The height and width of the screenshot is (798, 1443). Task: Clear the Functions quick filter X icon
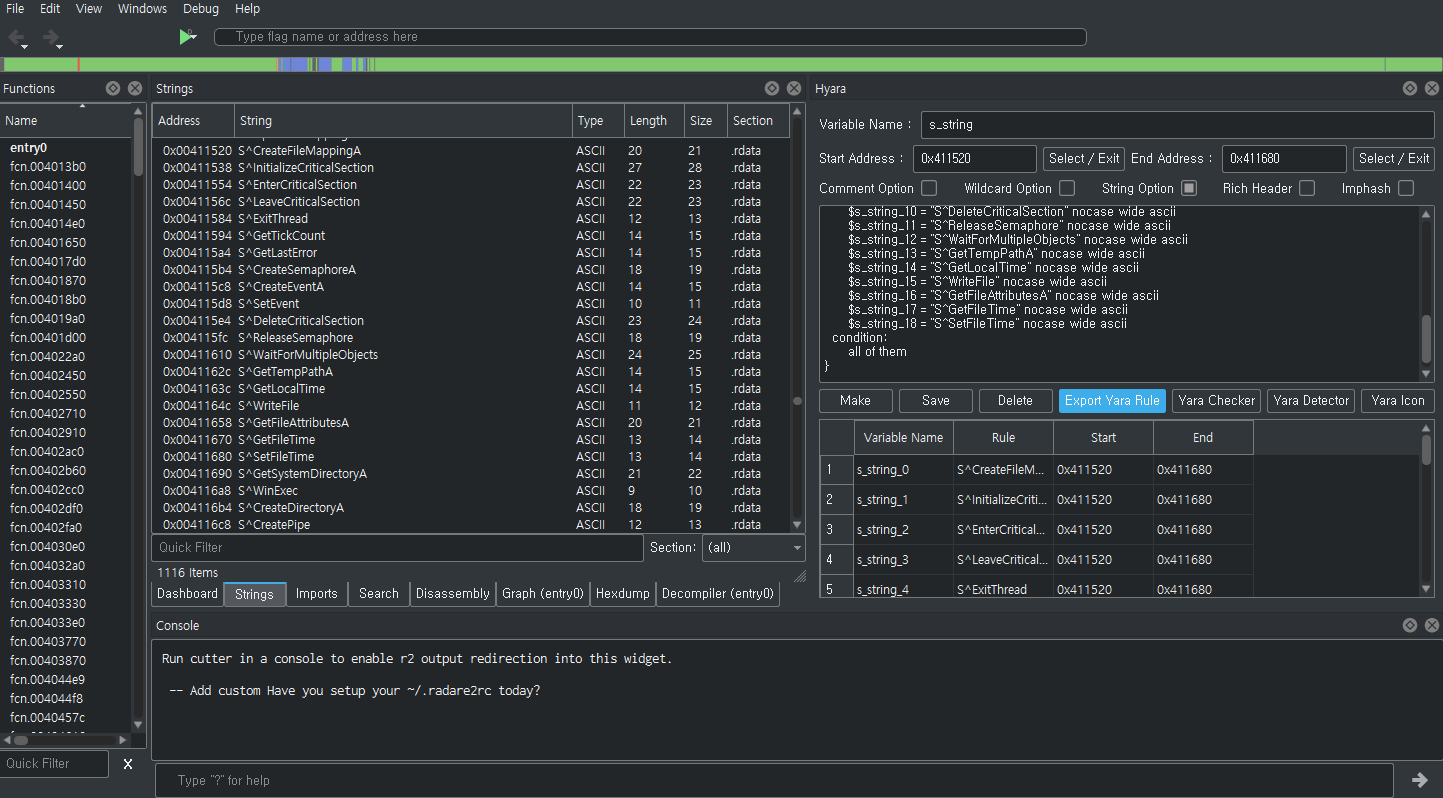click(x=127, y=764)
